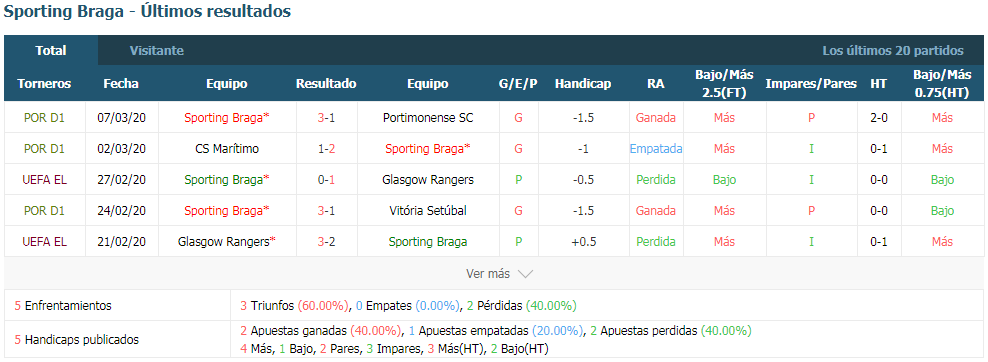Select the Total tab
988x362 pixels.
[51, 50]
